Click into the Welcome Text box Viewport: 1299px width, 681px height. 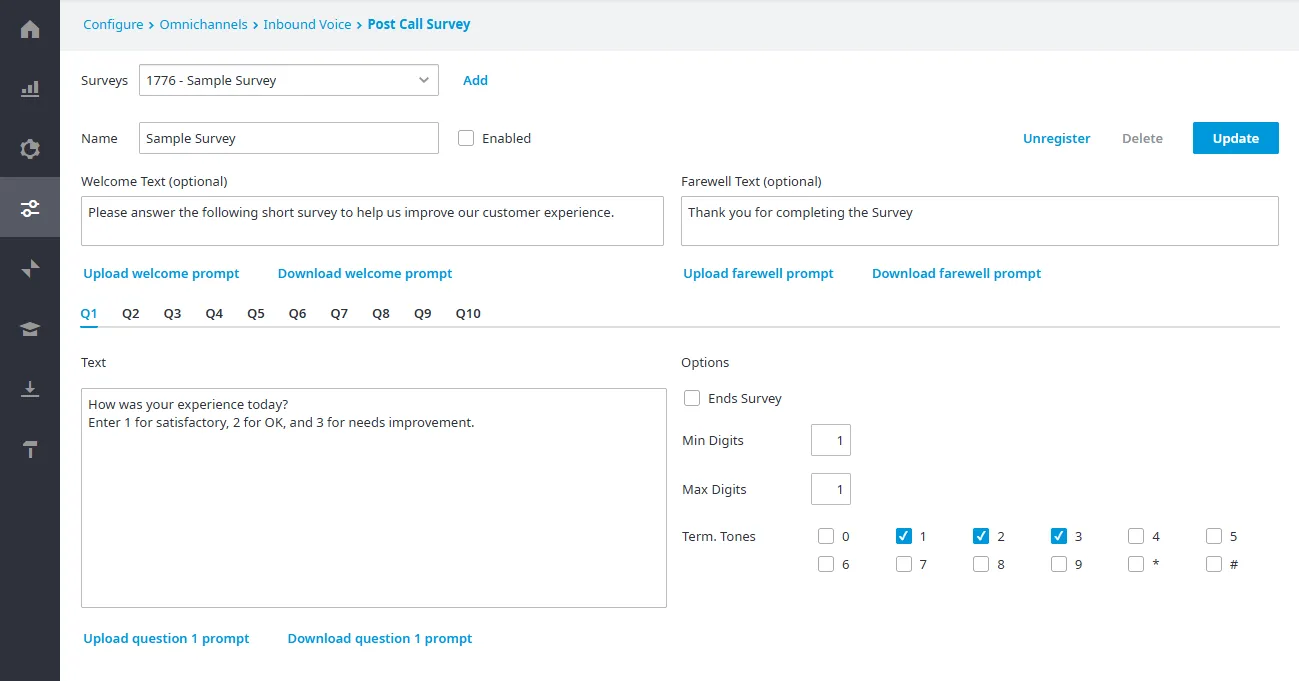point(372,221)
